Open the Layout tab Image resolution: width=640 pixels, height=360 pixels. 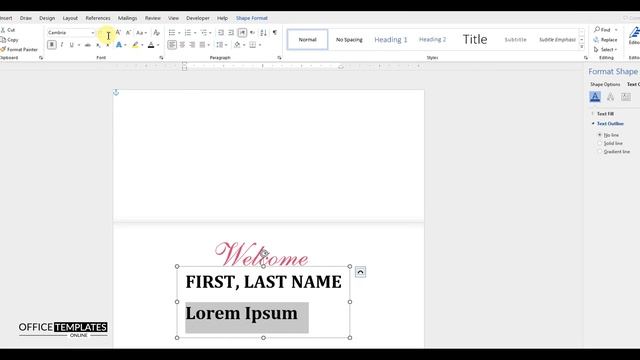click(x=70, y=18)
